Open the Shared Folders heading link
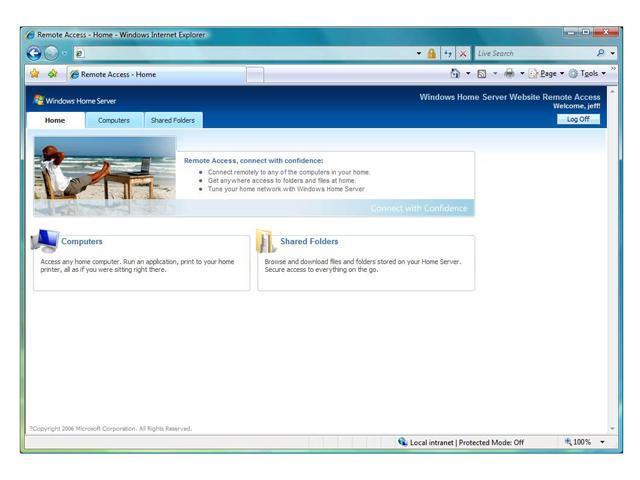 pyautogui.click(x=309, y=241)
